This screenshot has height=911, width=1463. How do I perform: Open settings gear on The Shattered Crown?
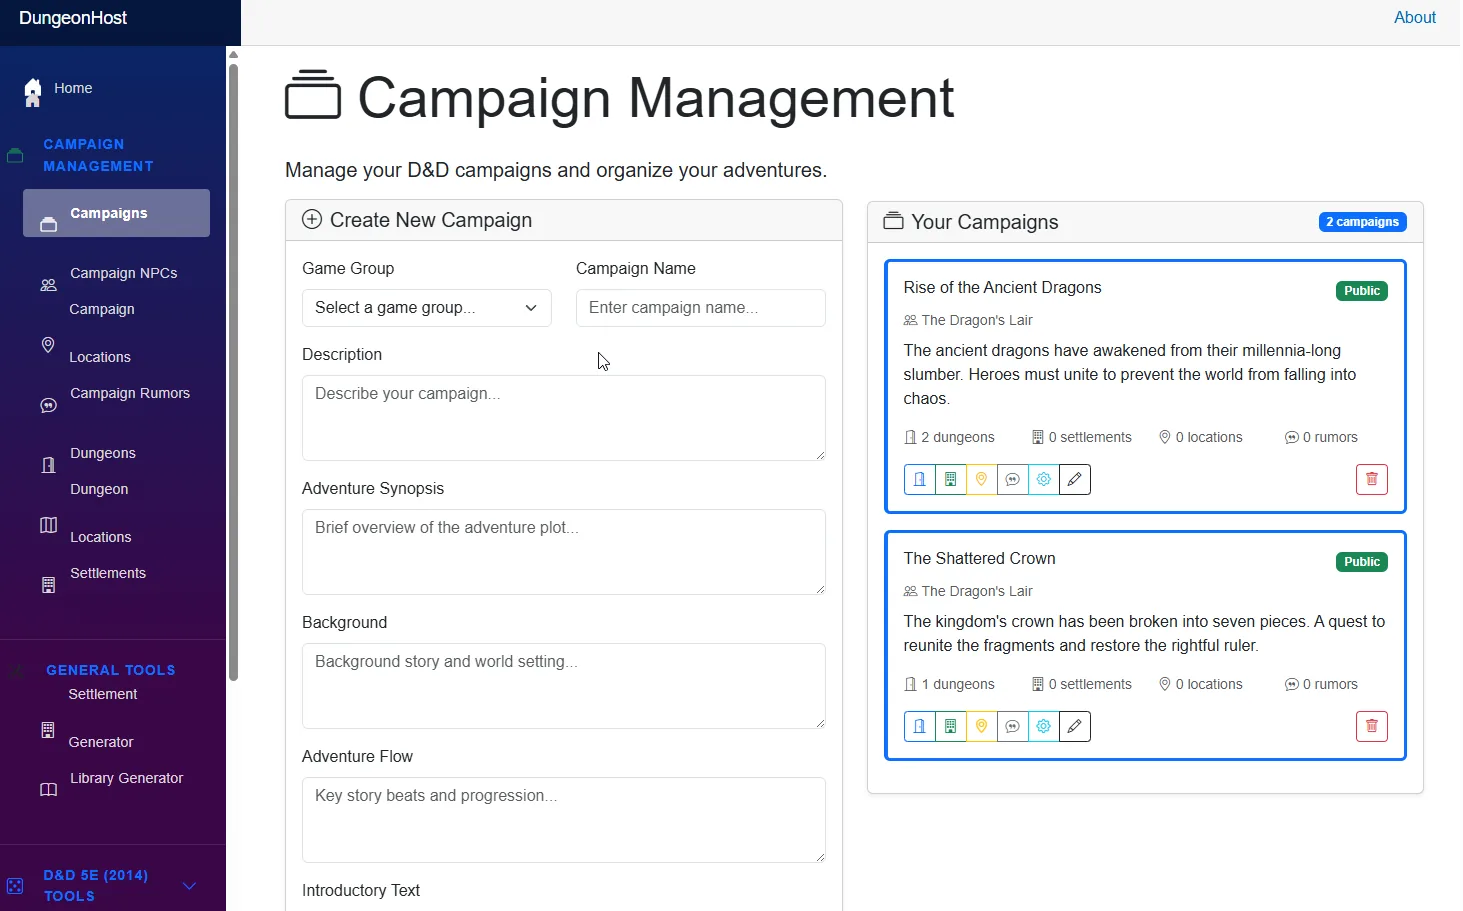1043,727
